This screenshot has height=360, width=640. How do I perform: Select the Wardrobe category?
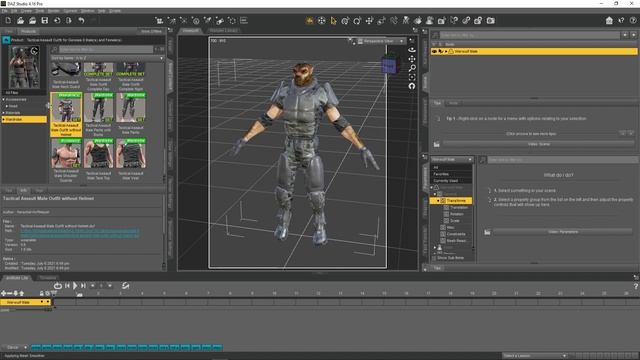pyautogui.click(x=24, y=119)
